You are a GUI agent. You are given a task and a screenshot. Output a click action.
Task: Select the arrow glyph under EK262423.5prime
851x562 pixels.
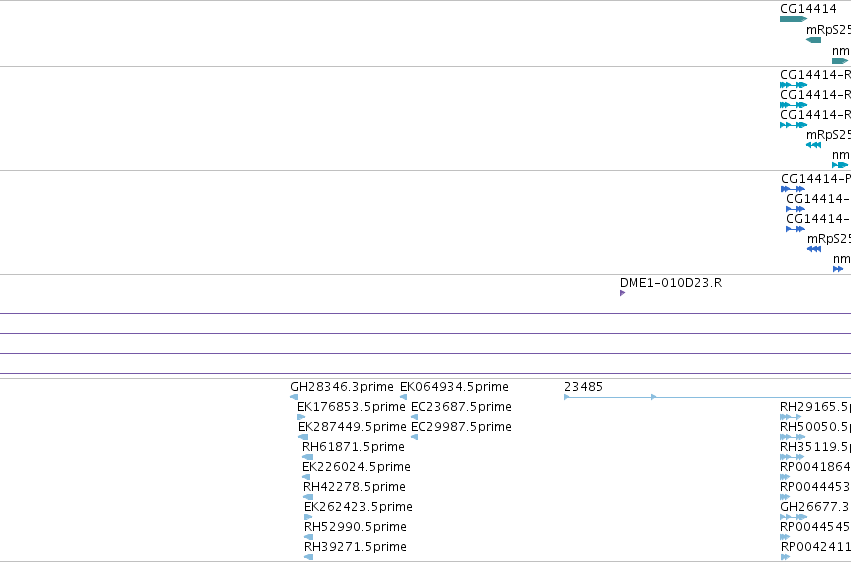(308, 518)
